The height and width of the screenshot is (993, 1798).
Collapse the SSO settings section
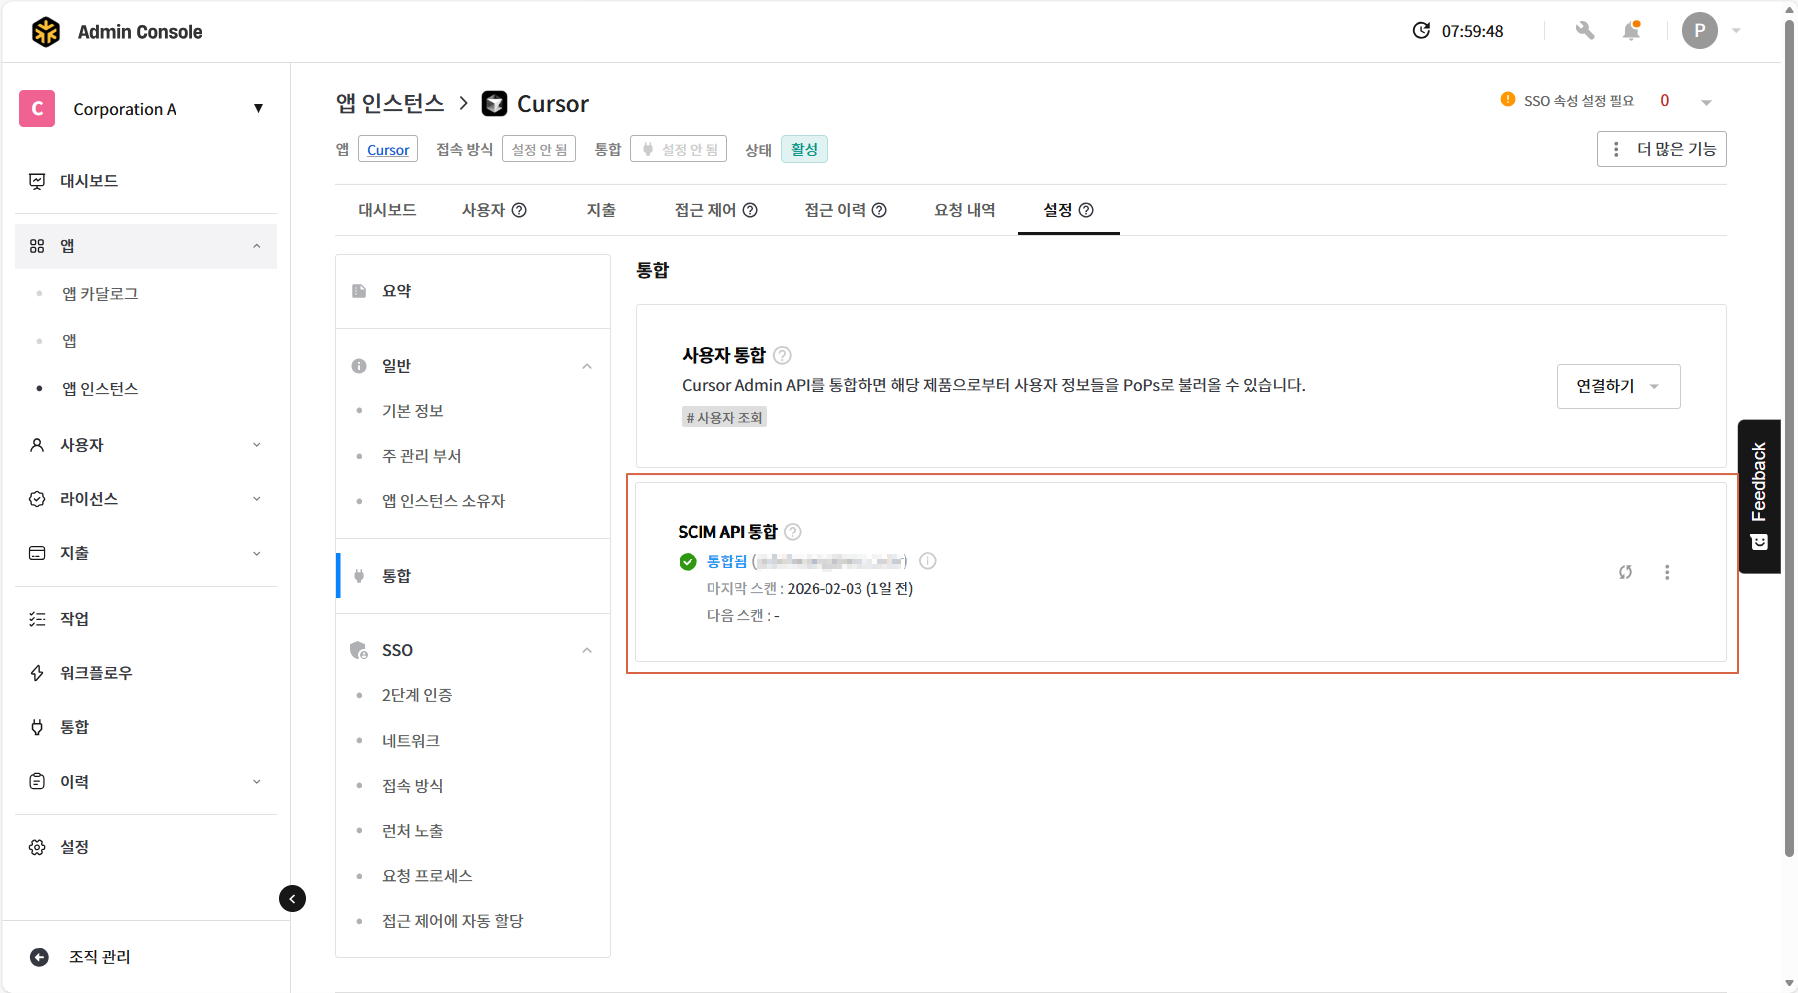587,650
